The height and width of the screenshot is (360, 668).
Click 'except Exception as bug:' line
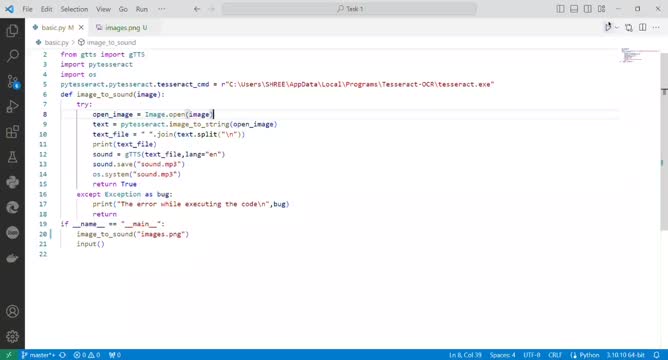(x=124, y=194)
